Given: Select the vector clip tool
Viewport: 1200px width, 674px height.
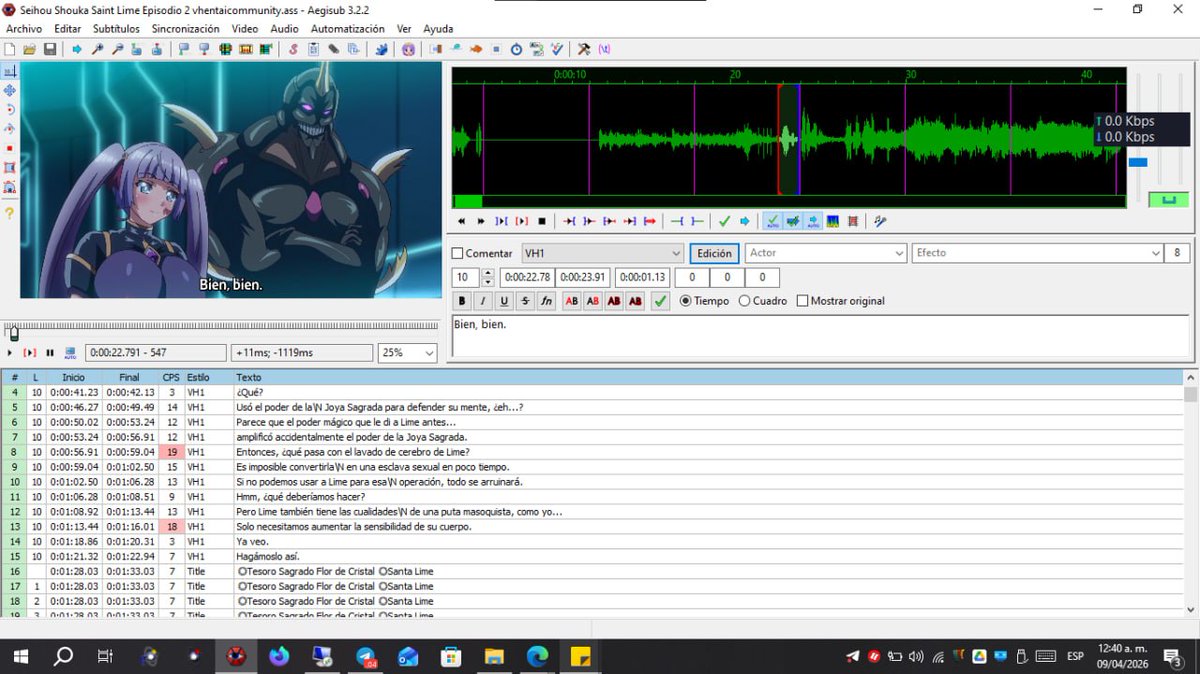Looking at the screenshot, I should [x=9, y=187].
